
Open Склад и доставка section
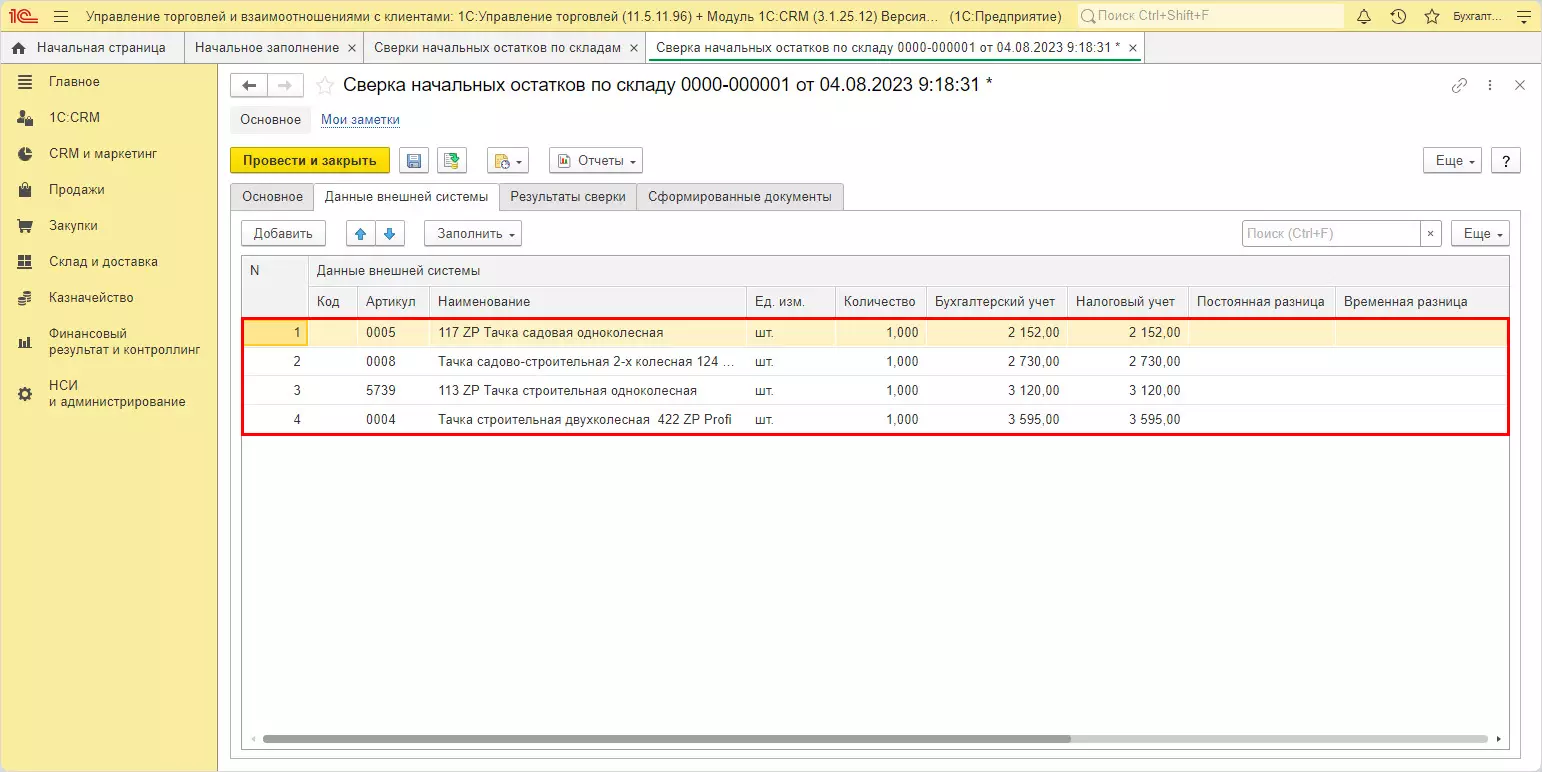[x=103, y=262]
